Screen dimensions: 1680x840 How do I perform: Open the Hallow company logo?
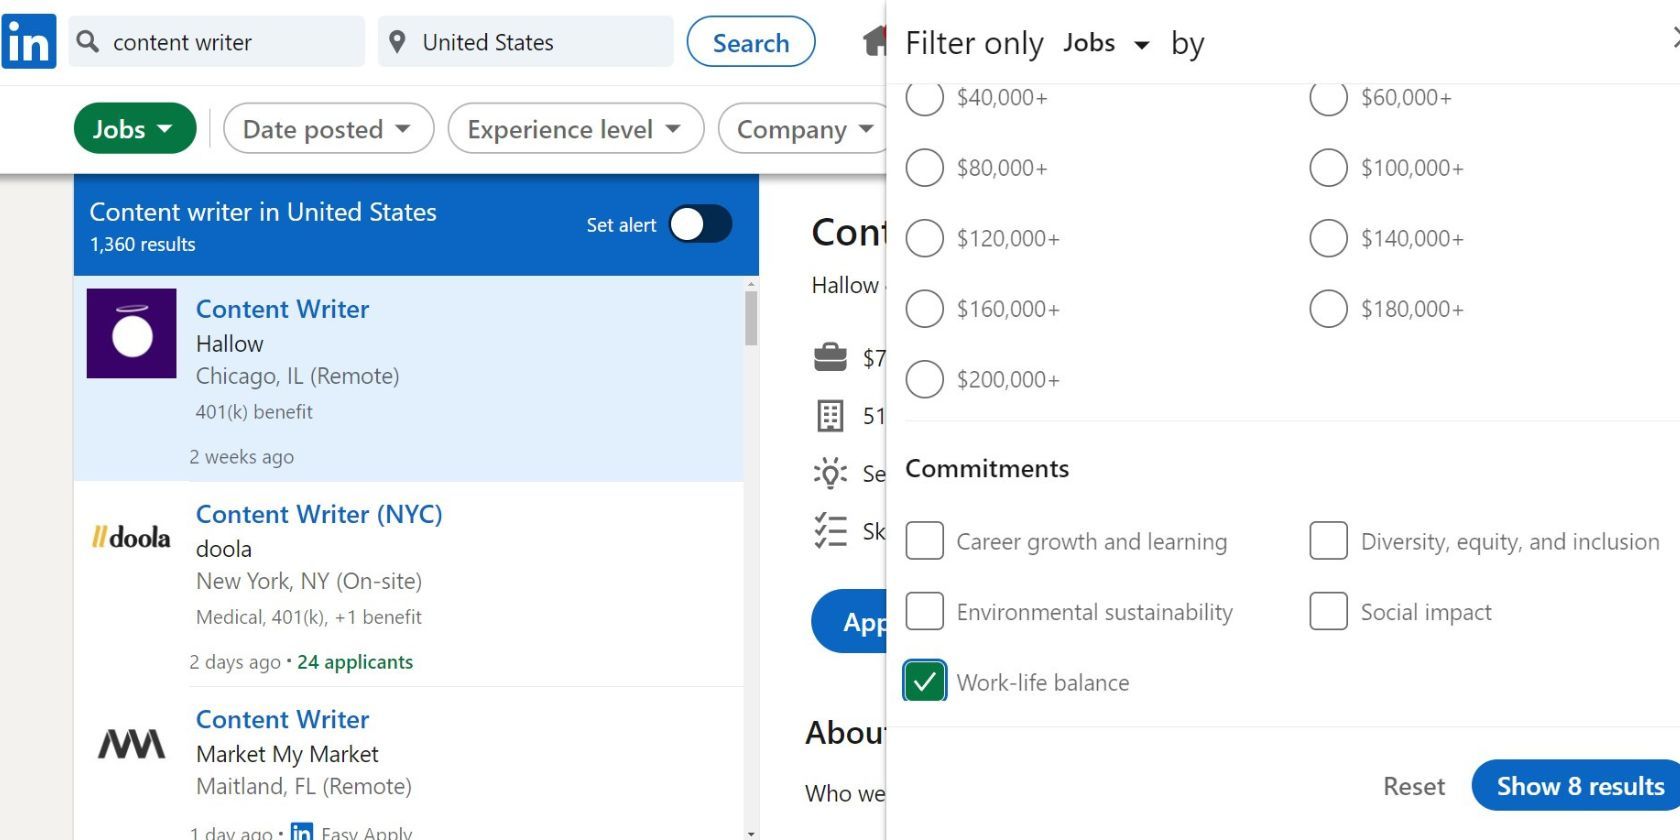[132, 334]
